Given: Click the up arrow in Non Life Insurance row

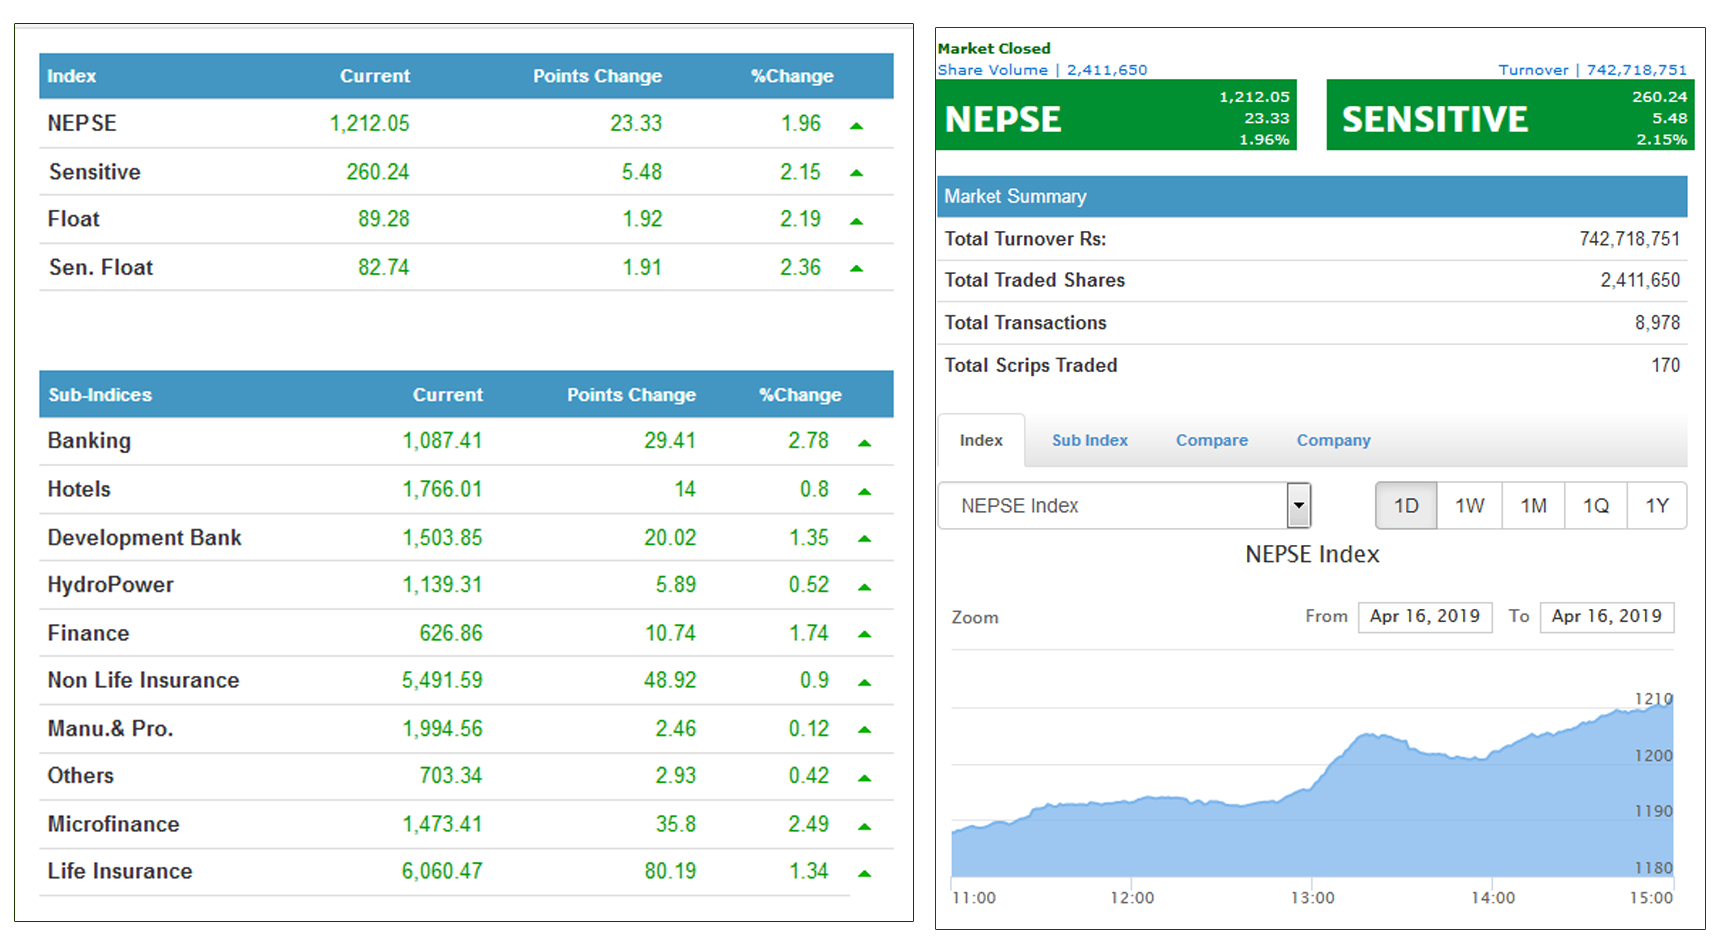Looking at the screenshot, I should pos(865,682).
